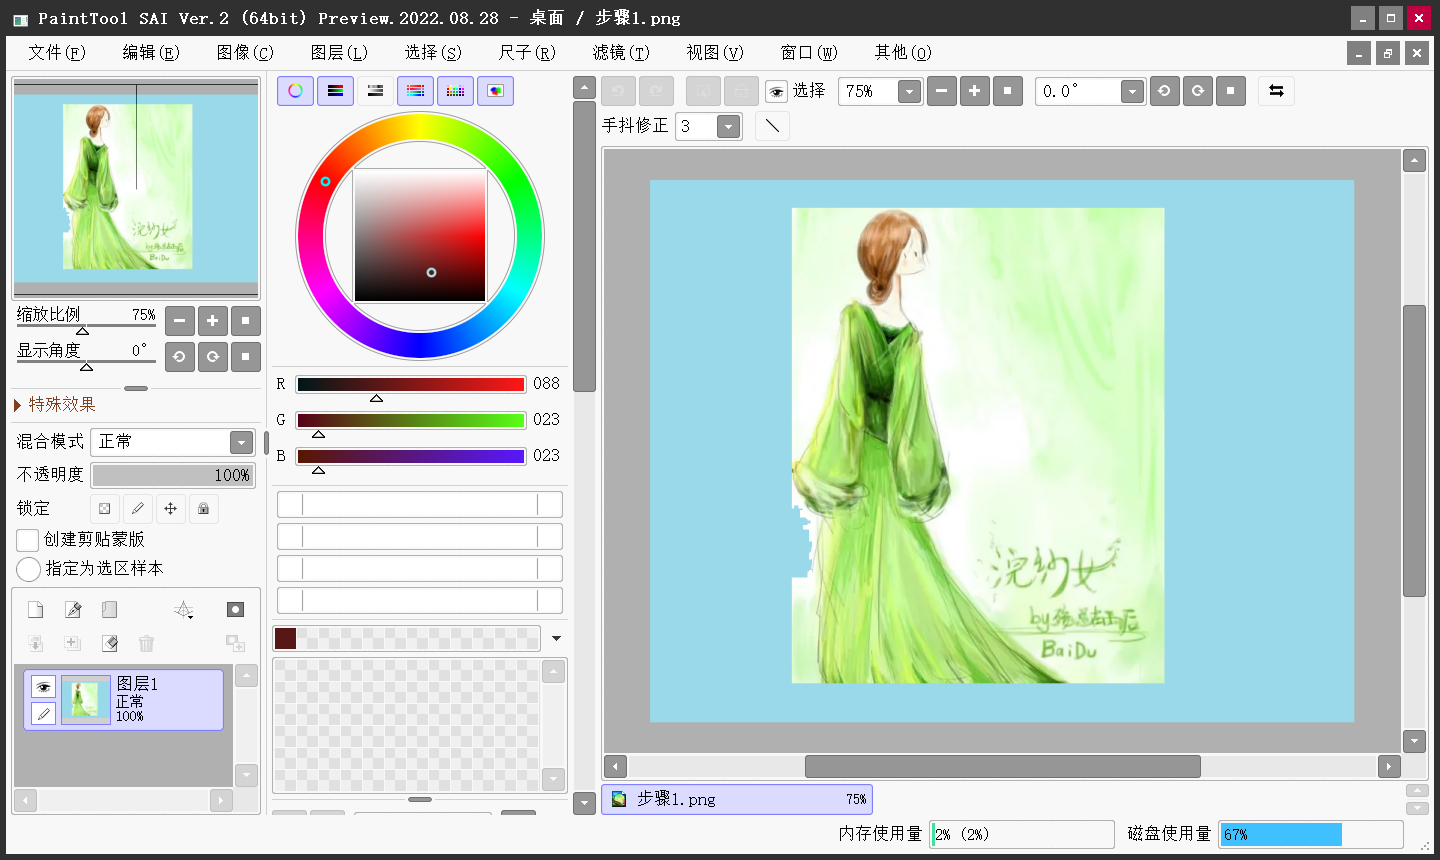
Task: Create a new layer folder
Action: pyautogui.click(x=110, y=610)
